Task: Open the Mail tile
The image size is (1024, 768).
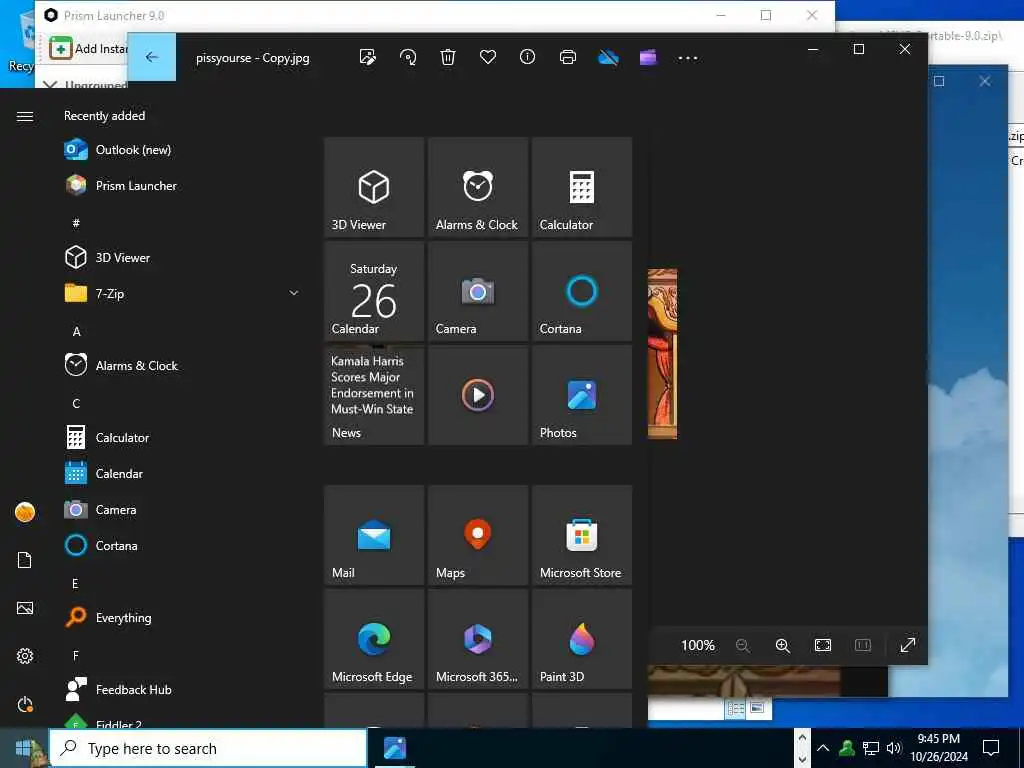Action: coord(374,535)
